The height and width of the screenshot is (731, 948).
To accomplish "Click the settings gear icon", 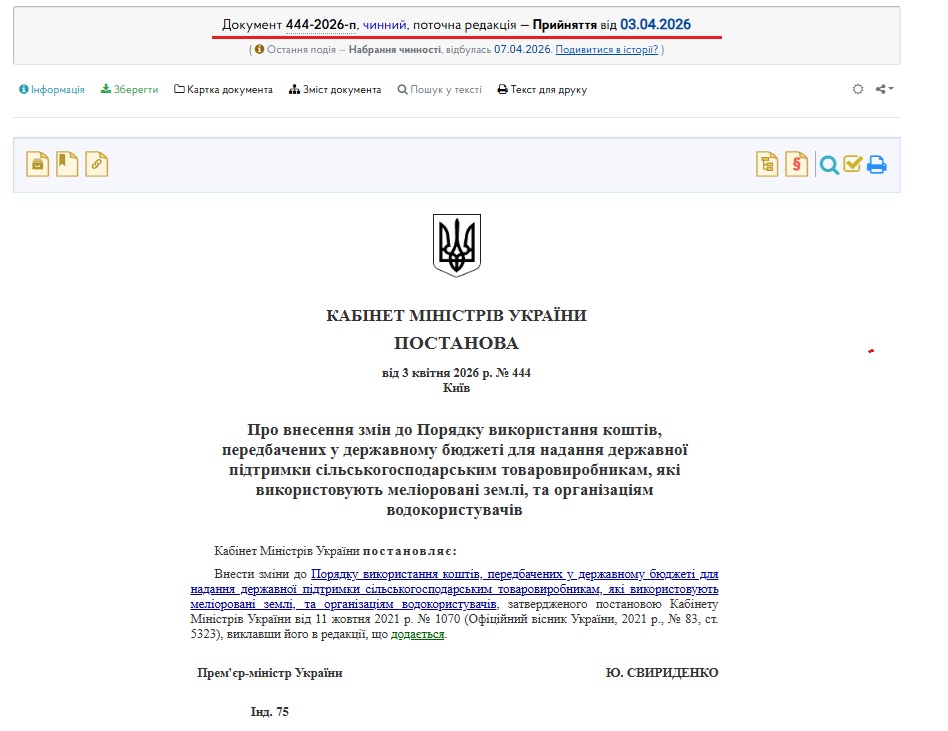I will (858, 89).
